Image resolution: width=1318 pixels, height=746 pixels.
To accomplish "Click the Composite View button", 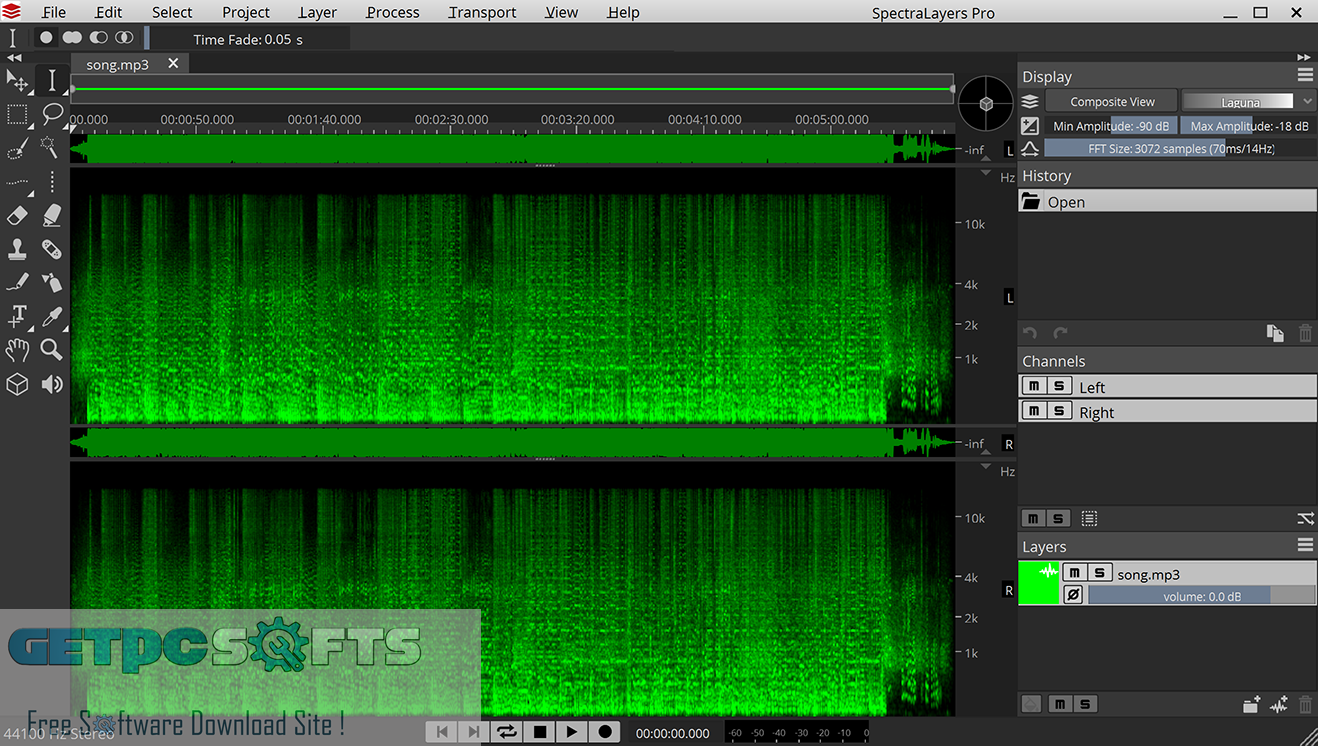I will point(1112,101).
